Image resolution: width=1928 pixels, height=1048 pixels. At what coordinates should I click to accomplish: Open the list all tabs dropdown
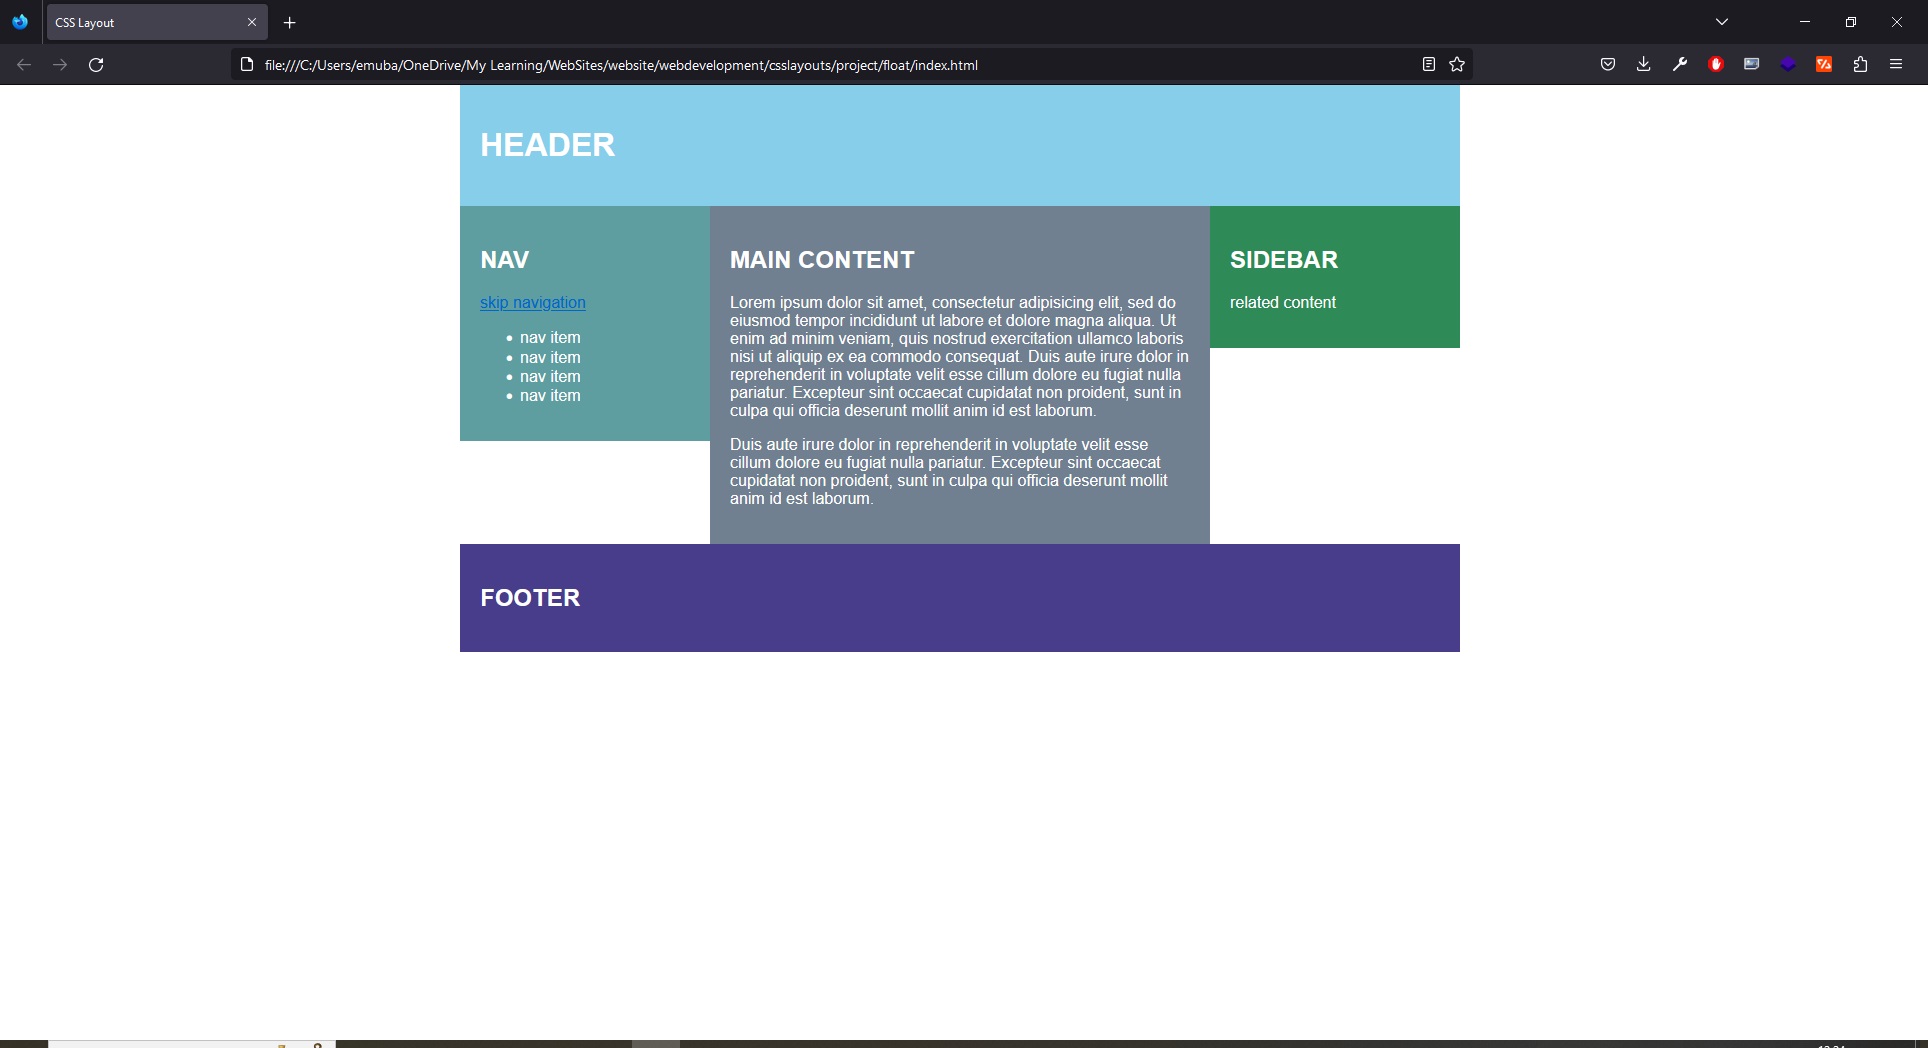click(x=1722, y=22)
